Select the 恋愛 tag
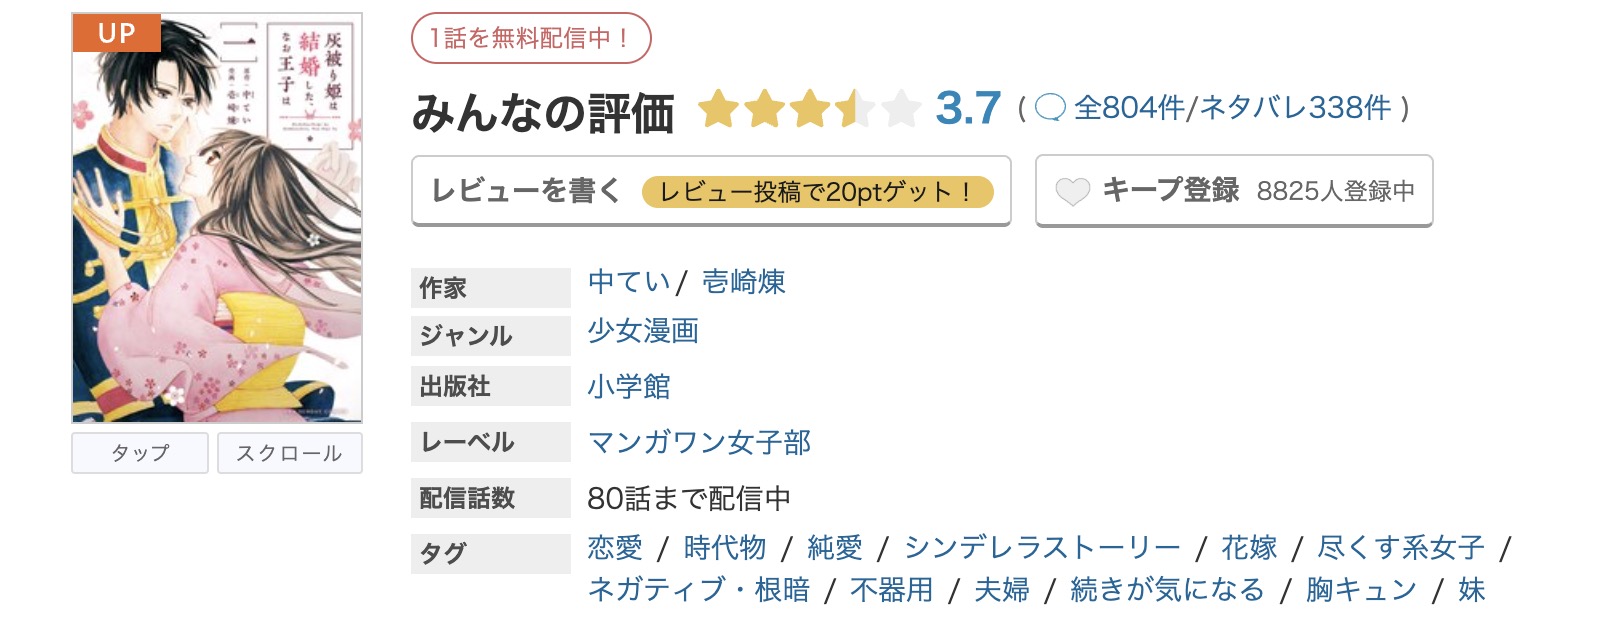The image size is (1606, 636). click(x=615, y=548)
